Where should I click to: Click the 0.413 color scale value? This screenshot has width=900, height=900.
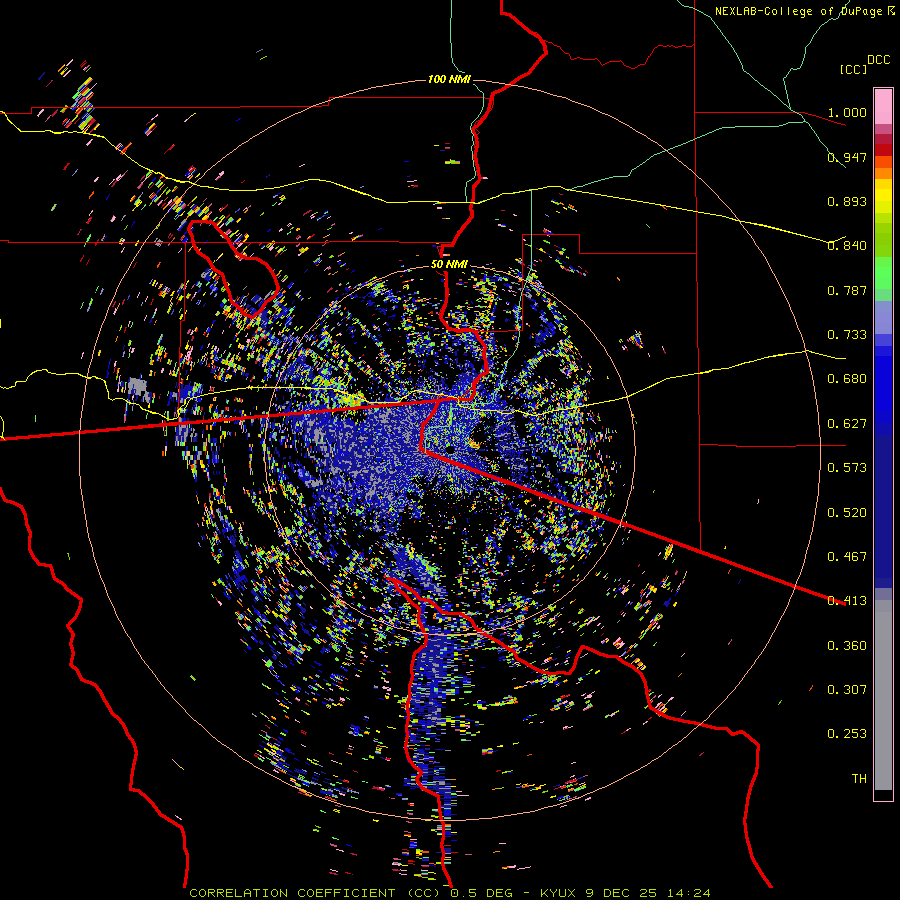[847, 601]
